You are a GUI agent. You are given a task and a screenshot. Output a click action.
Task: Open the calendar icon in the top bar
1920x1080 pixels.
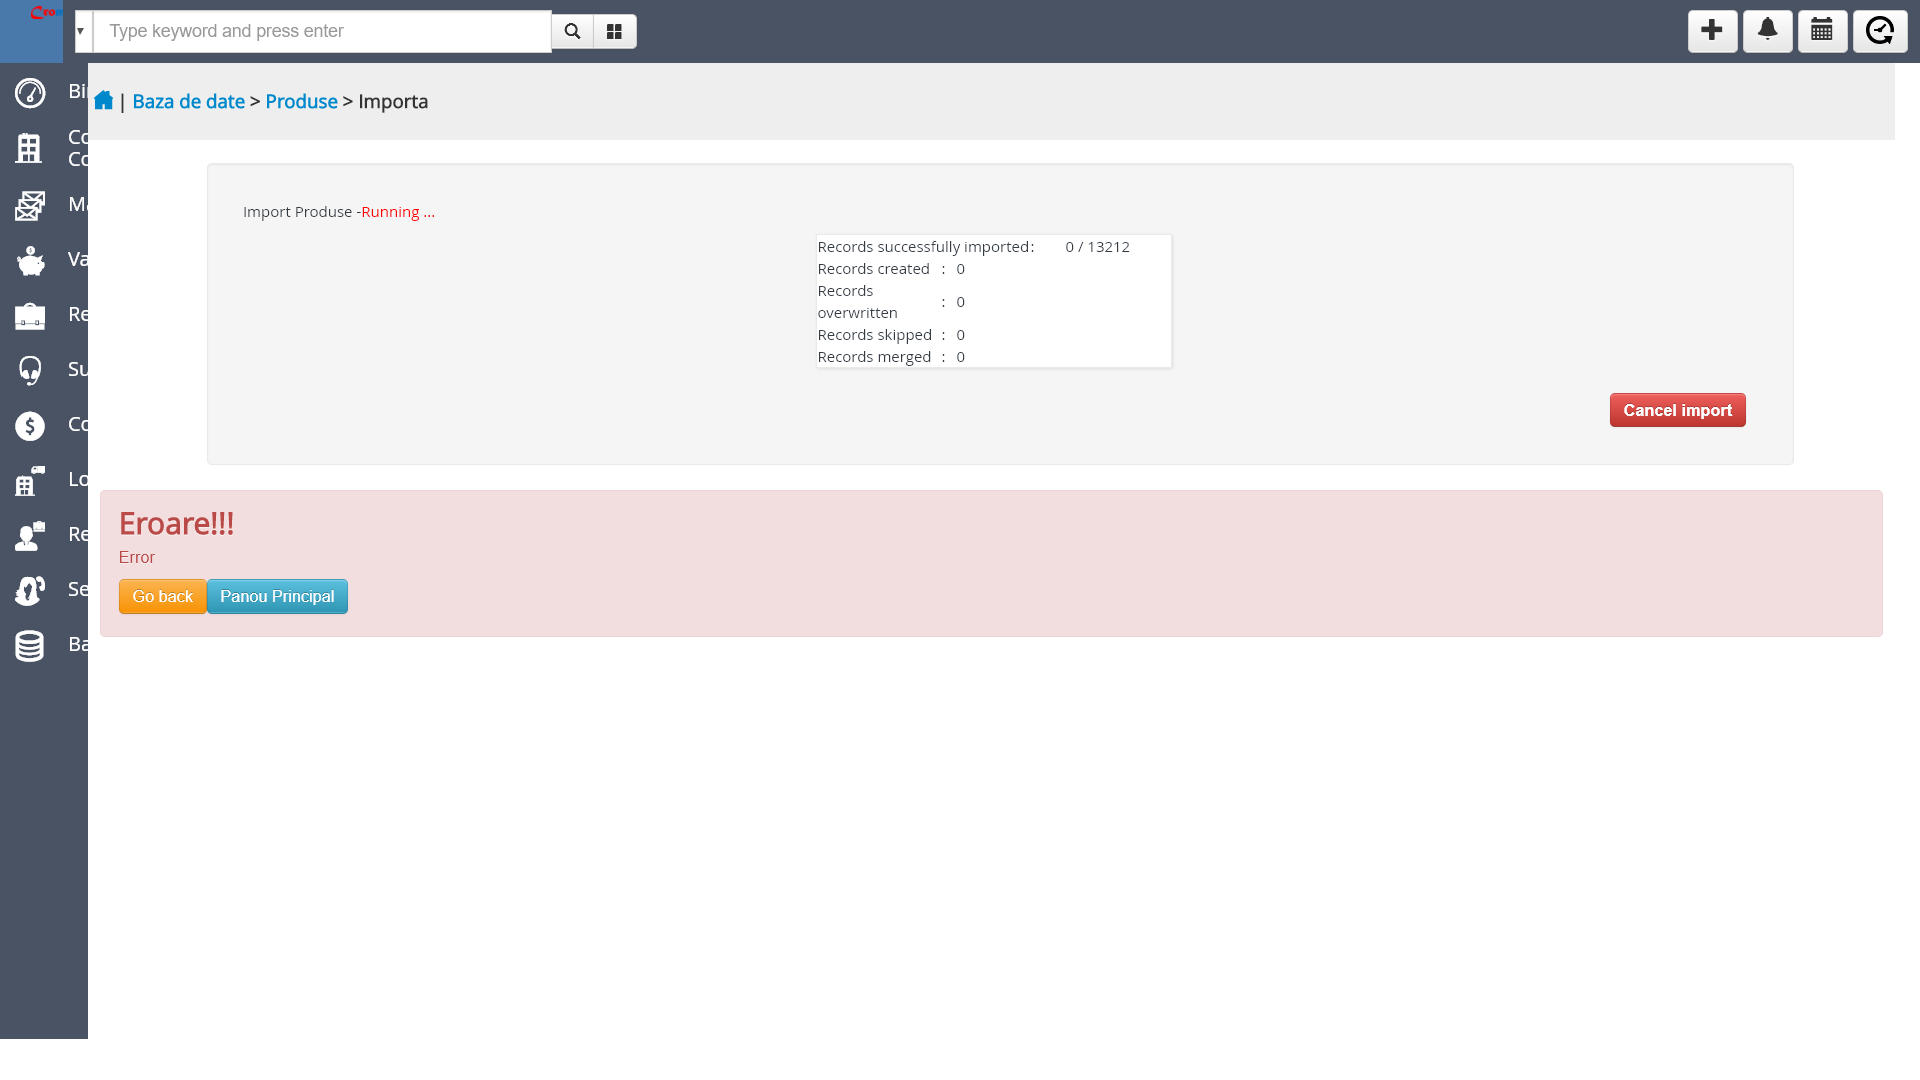1821,31
